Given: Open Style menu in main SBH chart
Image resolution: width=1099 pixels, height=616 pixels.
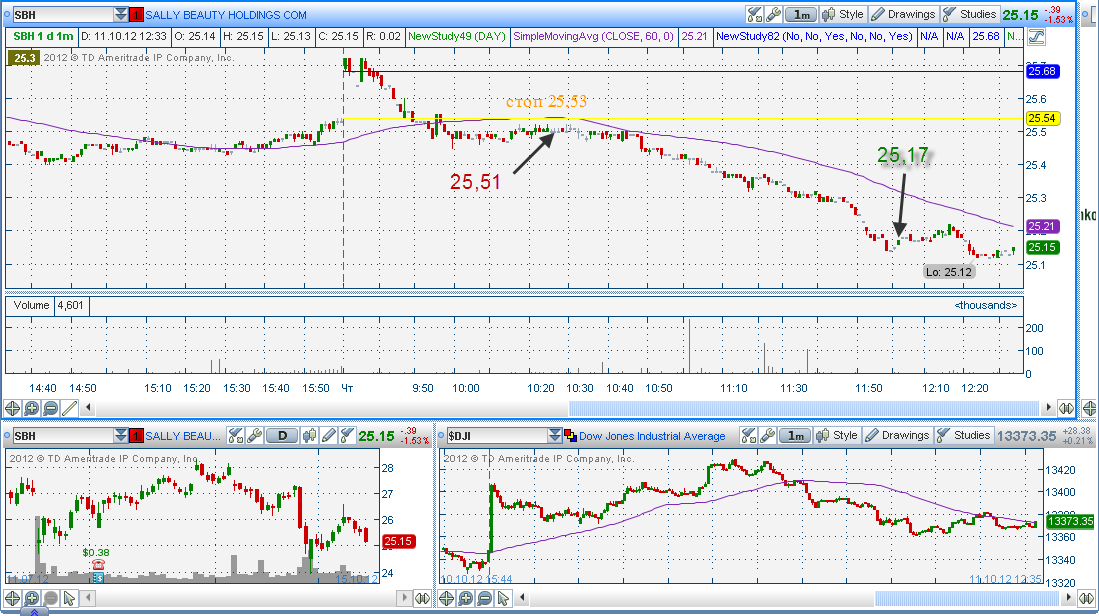Looking at the screenshot, I should (843, 14).
